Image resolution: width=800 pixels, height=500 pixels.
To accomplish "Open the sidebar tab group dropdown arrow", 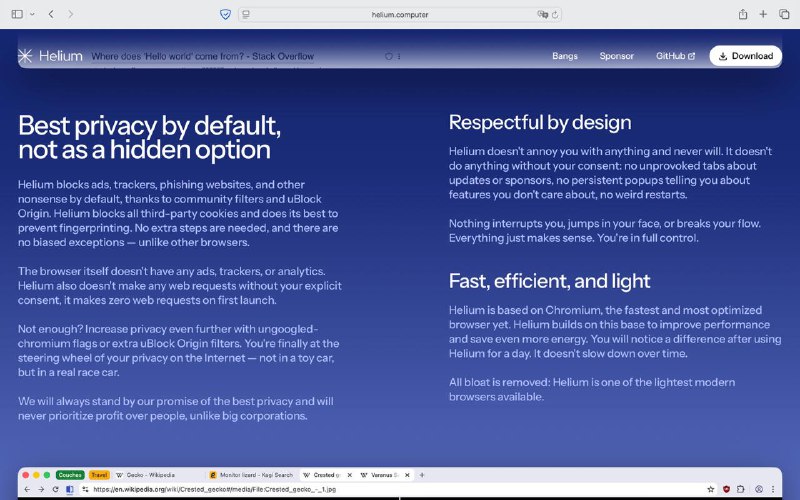I will click(32, 14).
